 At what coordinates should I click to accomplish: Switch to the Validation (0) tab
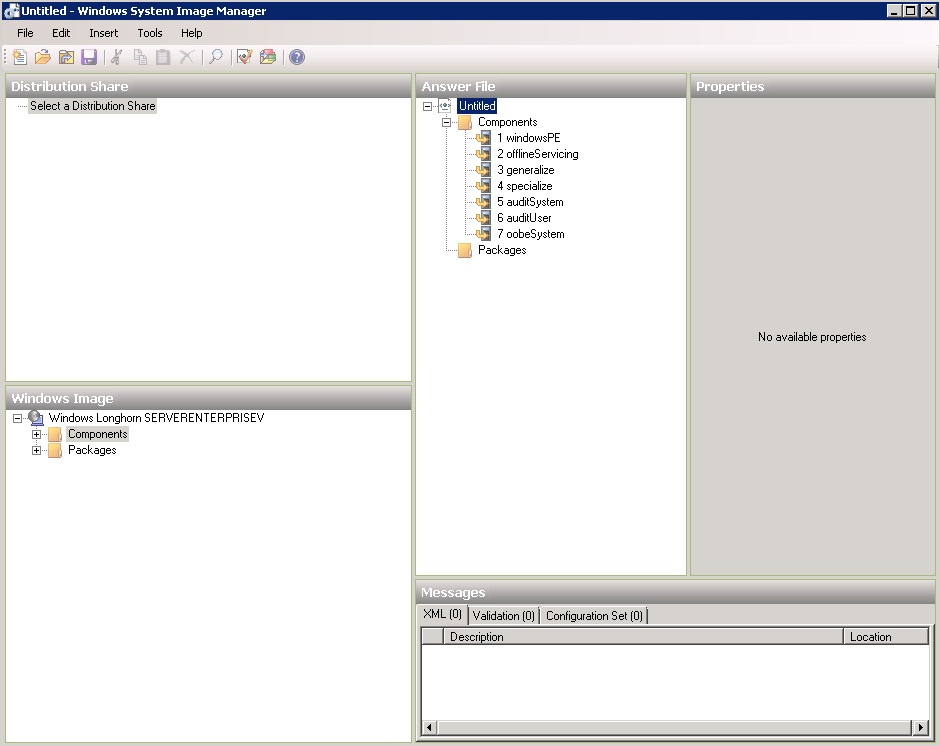click(504, 616)
